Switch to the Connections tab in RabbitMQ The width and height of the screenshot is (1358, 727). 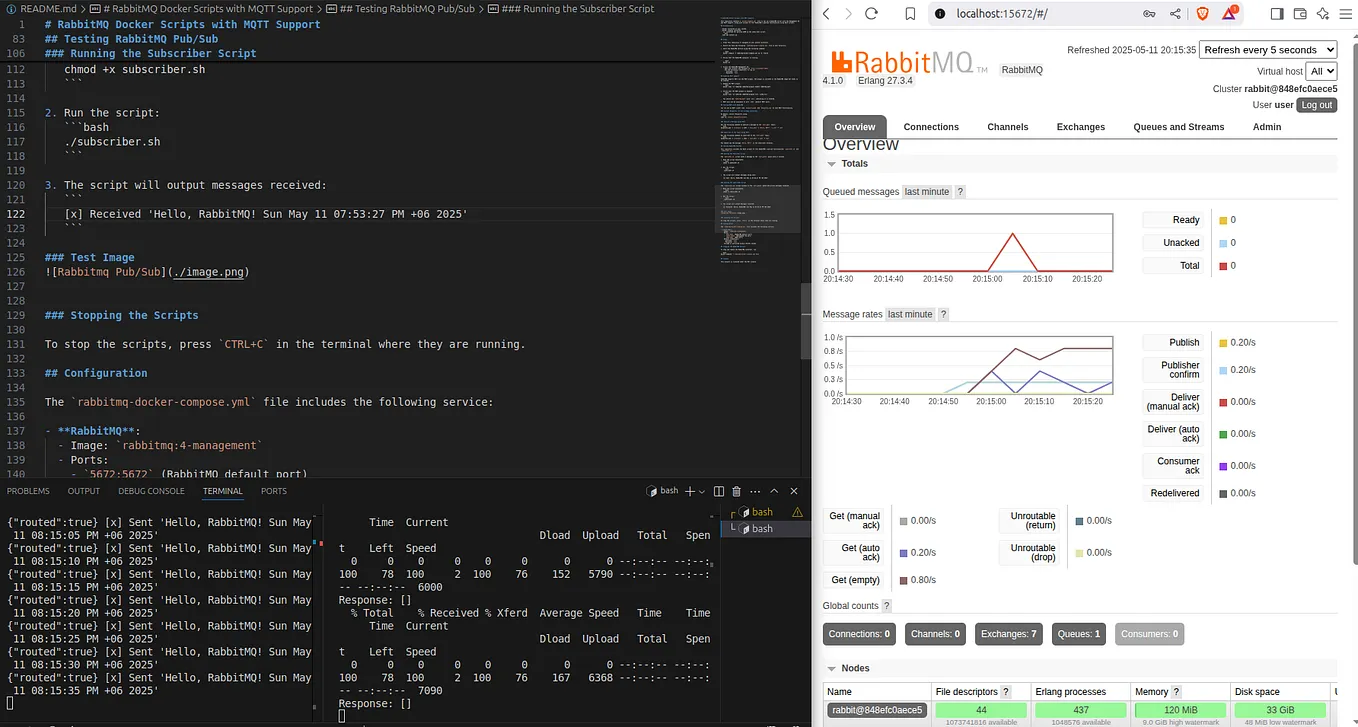point(930,127)
